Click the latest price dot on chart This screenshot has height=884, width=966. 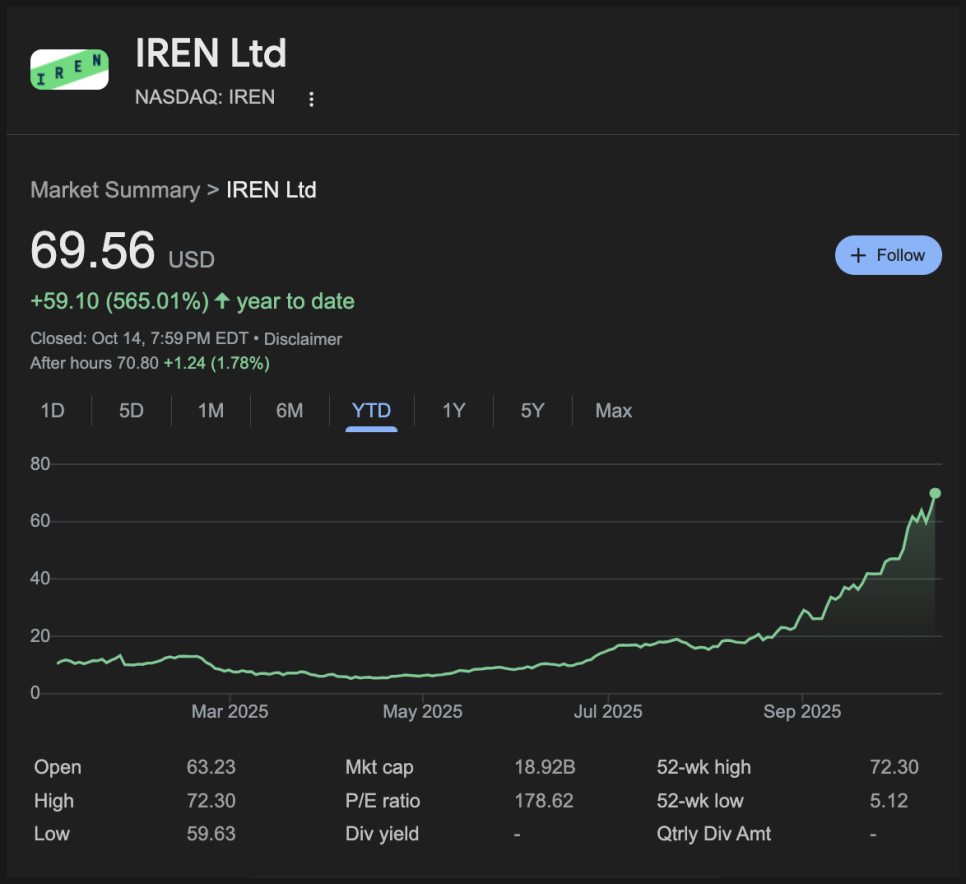click(935, 493)
